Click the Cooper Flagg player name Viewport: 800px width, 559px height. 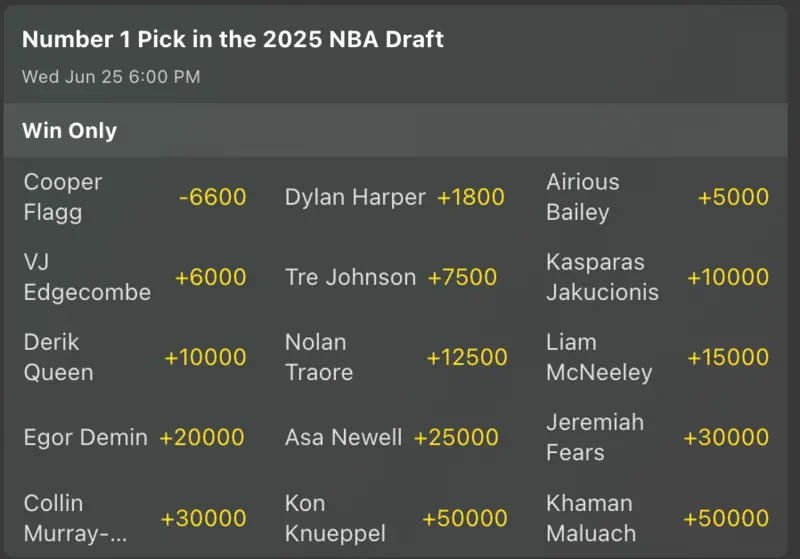point(63,197)
